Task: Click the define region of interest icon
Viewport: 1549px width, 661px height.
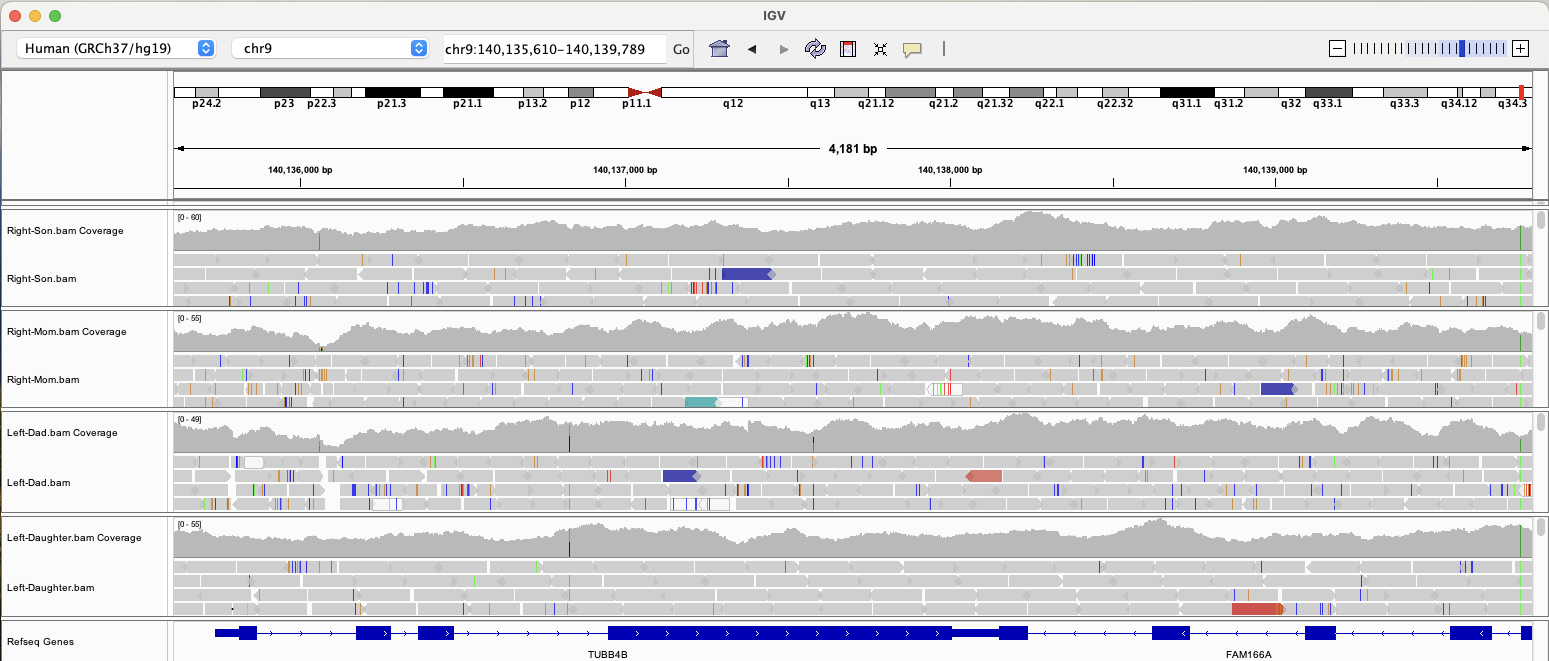Action: (x=848, y=49)
